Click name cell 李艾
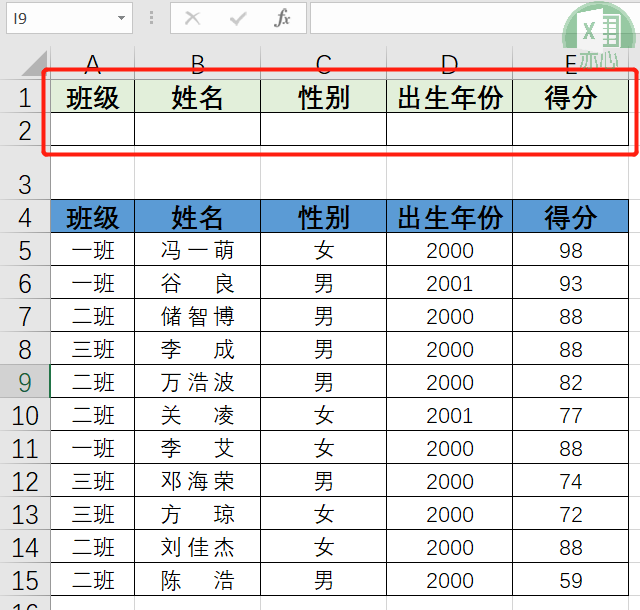This screenshot has height=610, width=640. tap(198, 447)
